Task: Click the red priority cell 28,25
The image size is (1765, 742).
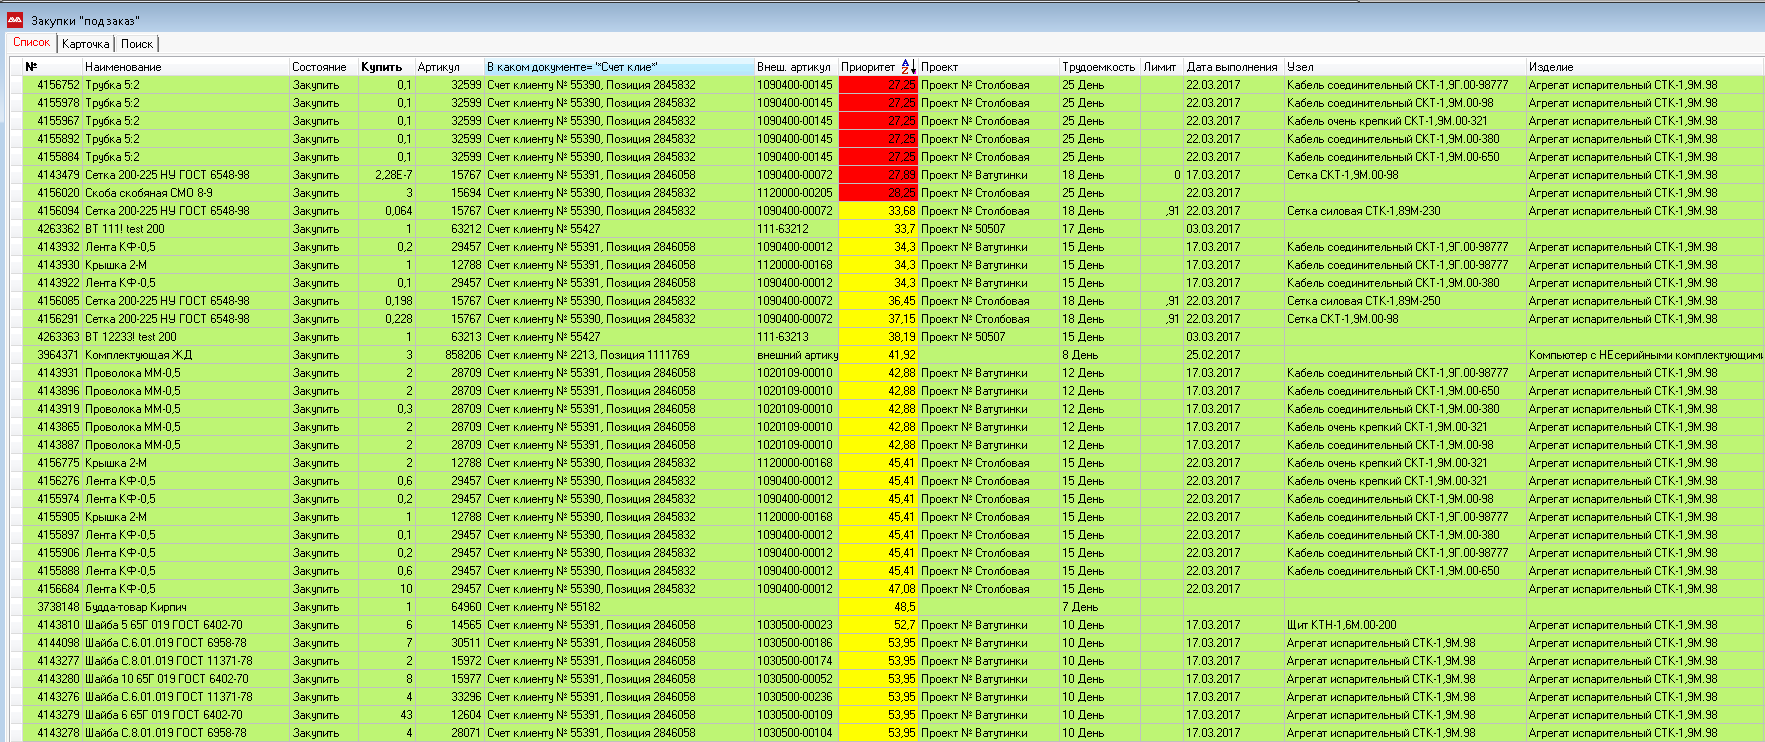Action: tap(878, 193)
